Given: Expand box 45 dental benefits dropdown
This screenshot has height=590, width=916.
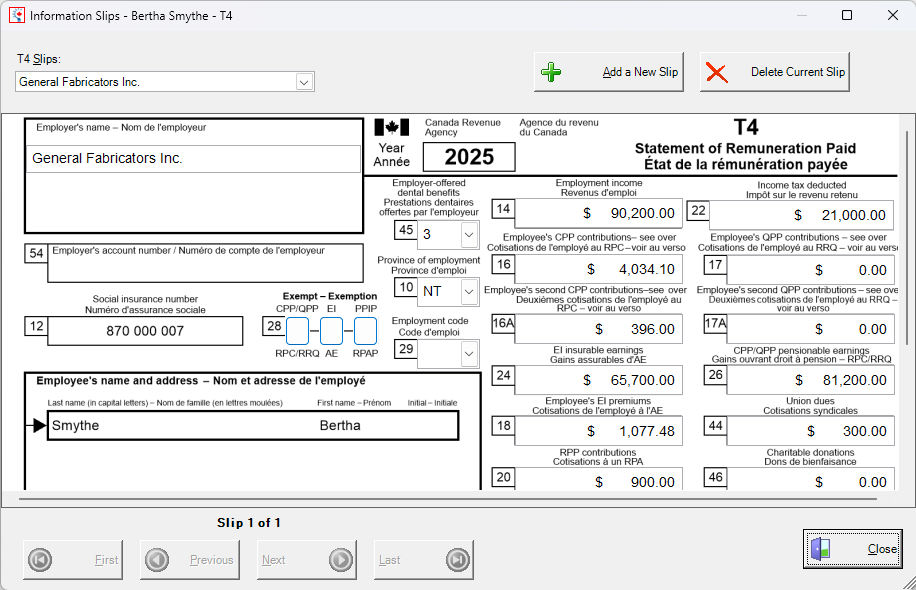Looking at the screenshot, I should click(x=469, y=234).
